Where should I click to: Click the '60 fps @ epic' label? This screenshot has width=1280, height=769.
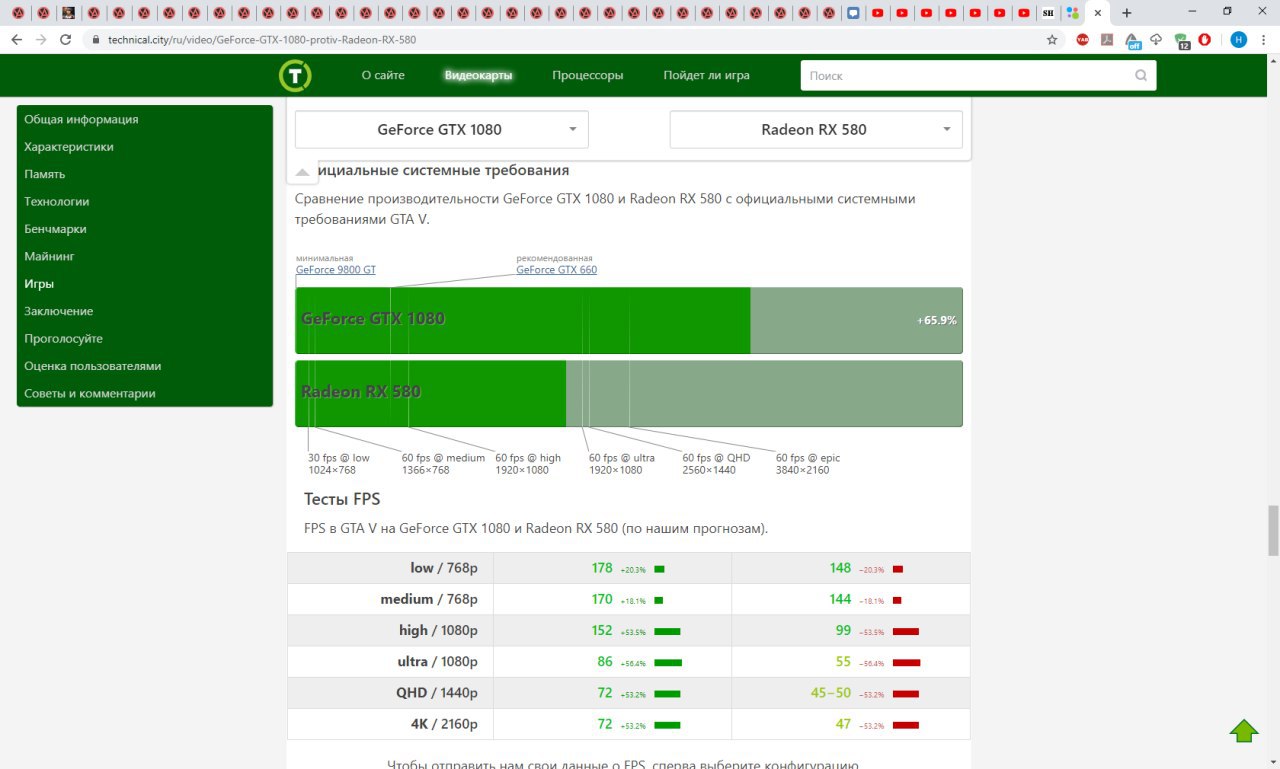tap(808, 458)
